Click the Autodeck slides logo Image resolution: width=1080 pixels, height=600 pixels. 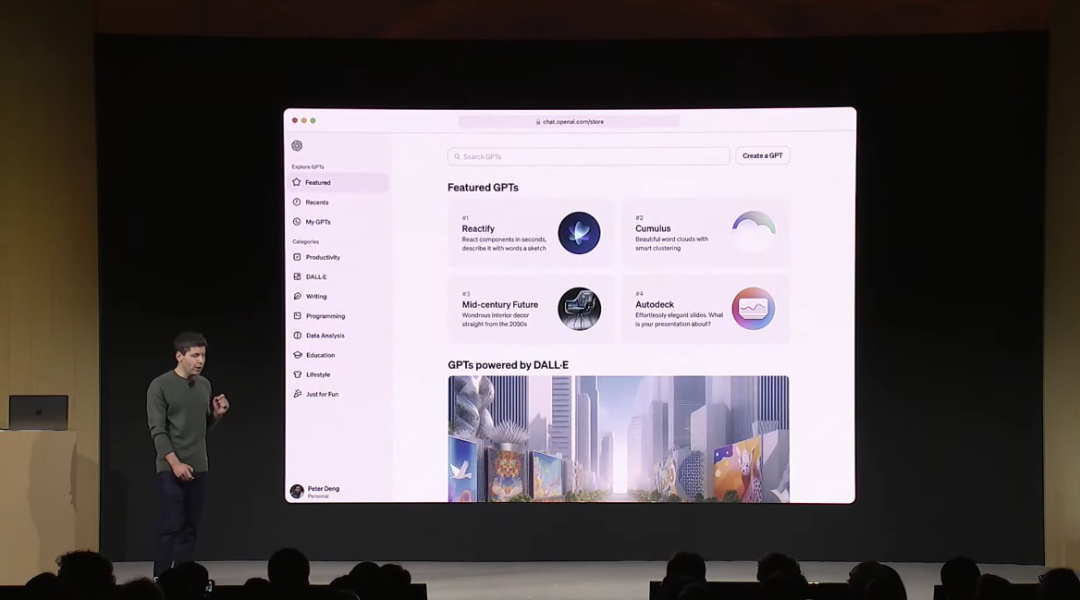pyautogui.click(x=753, y=309)
